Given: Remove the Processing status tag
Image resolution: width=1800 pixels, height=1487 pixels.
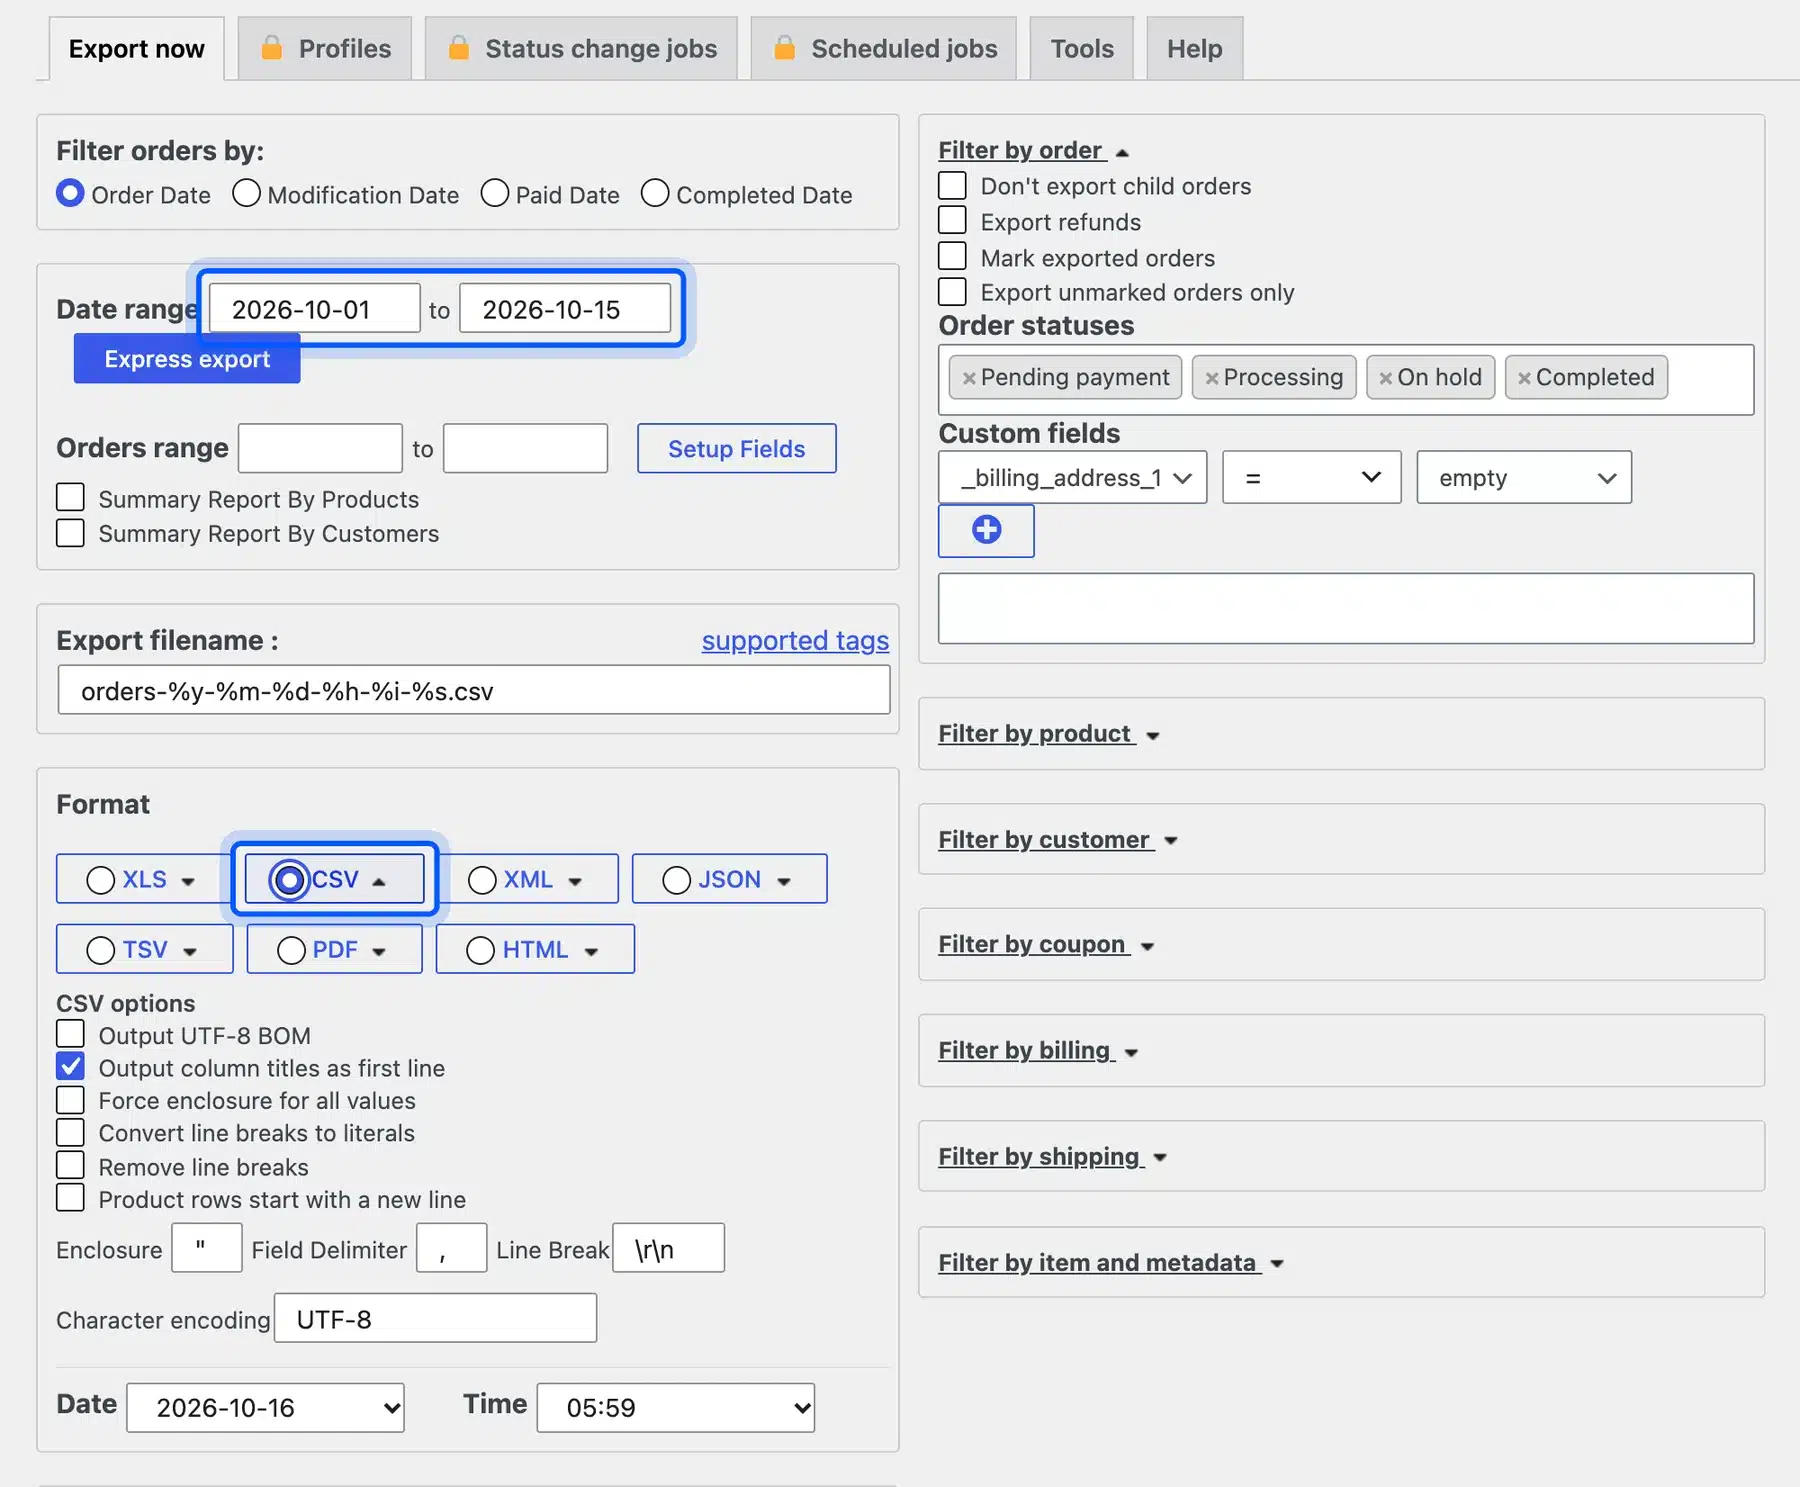Looking at the screenshot, I should pos(1211,378).
